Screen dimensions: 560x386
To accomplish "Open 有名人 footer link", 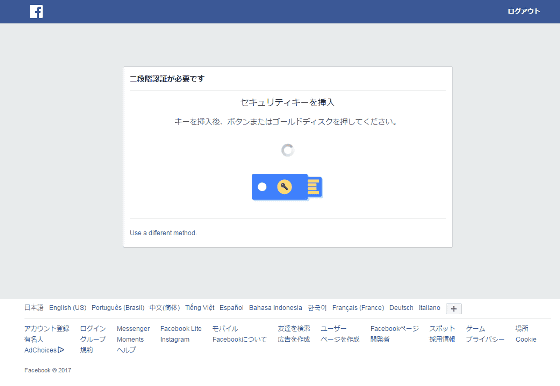I will pos(34,339).
